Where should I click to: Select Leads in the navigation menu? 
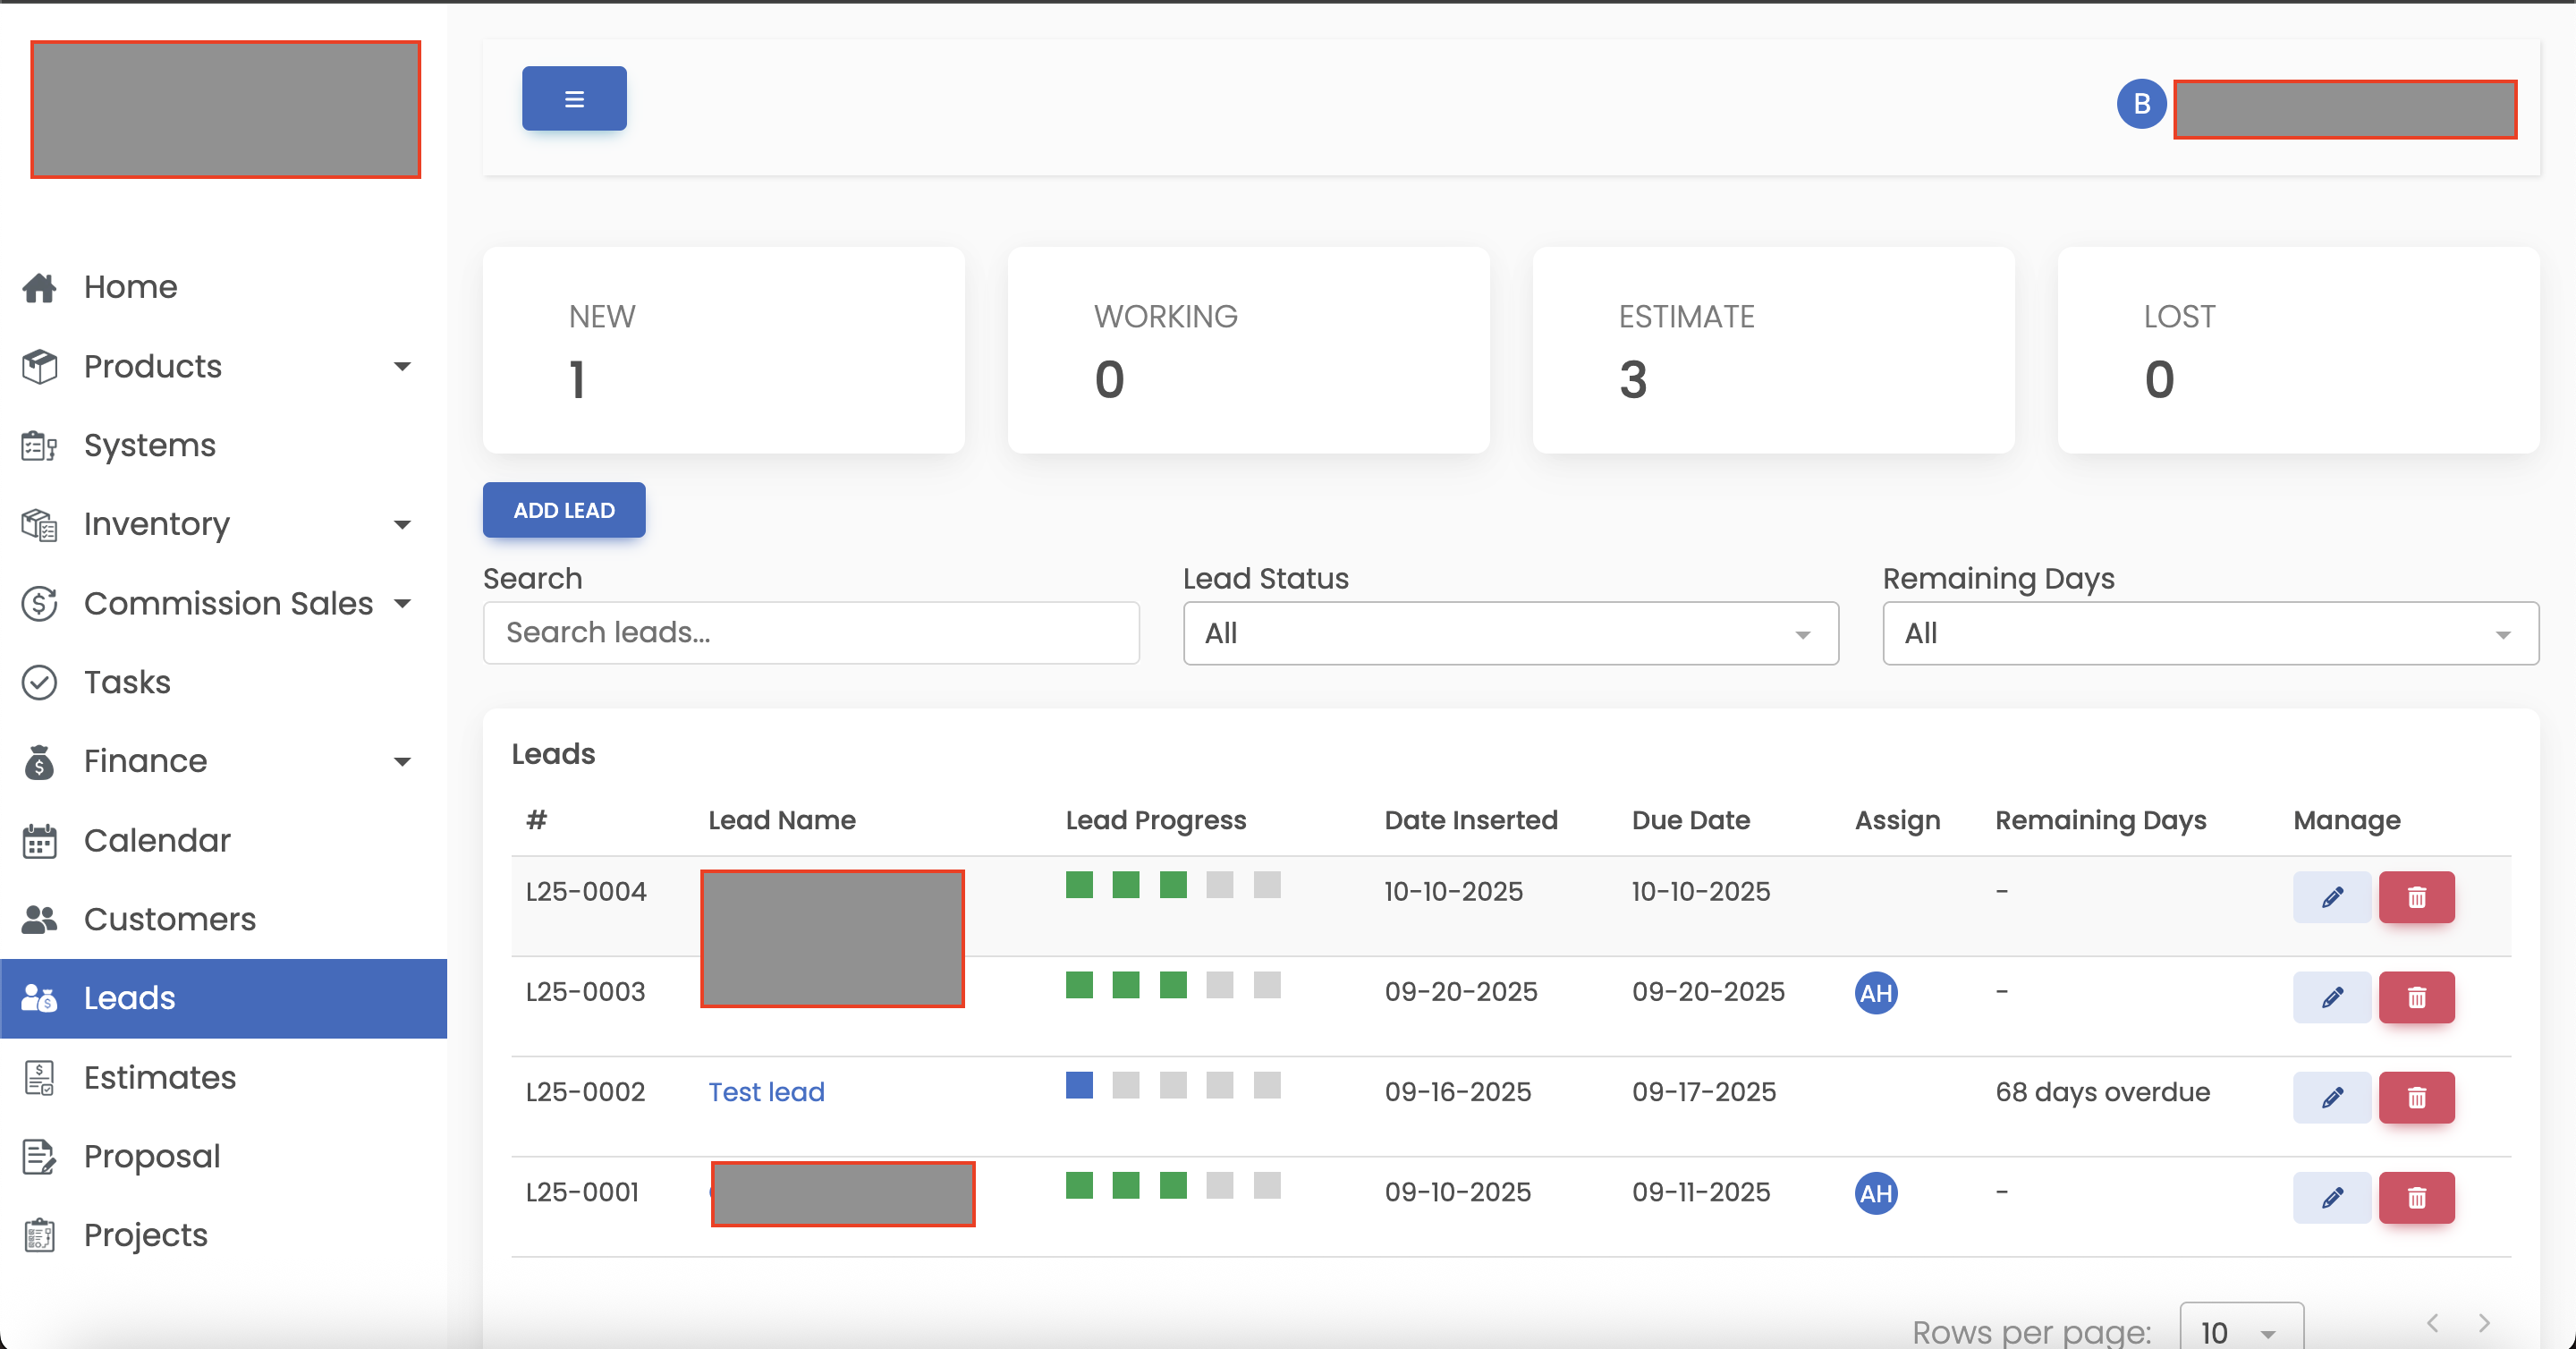(128, 997)
